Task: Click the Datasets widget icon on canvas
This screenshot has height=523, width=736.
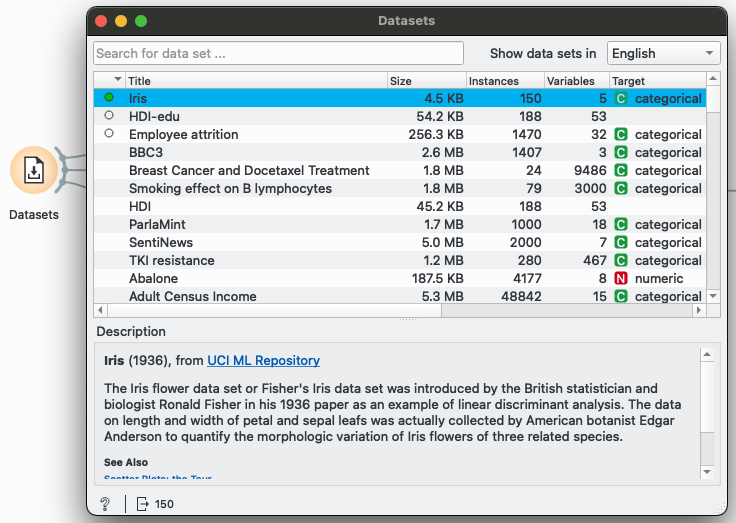Action: point(34,171)
